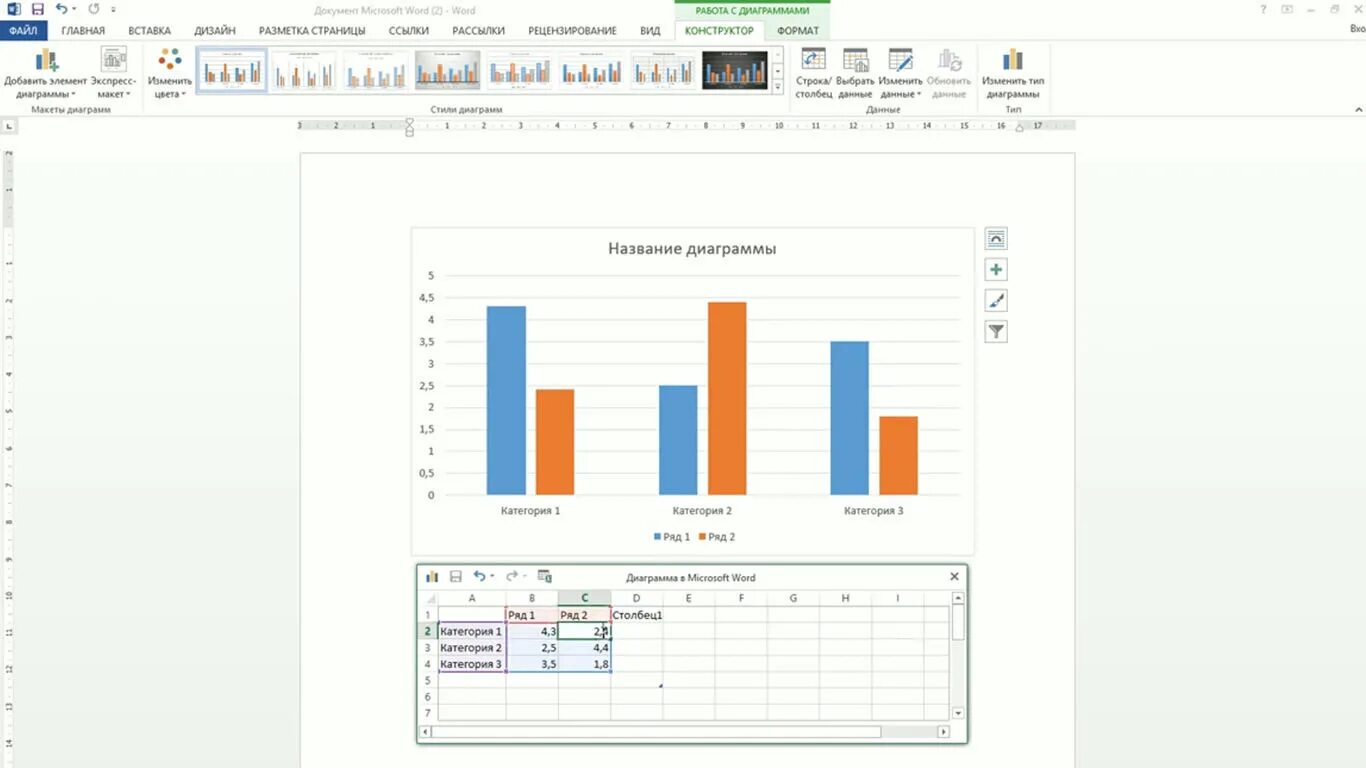Click the Save icon in Word's quick access toolbar
The image size is (1366, 768).
(38, 9)
